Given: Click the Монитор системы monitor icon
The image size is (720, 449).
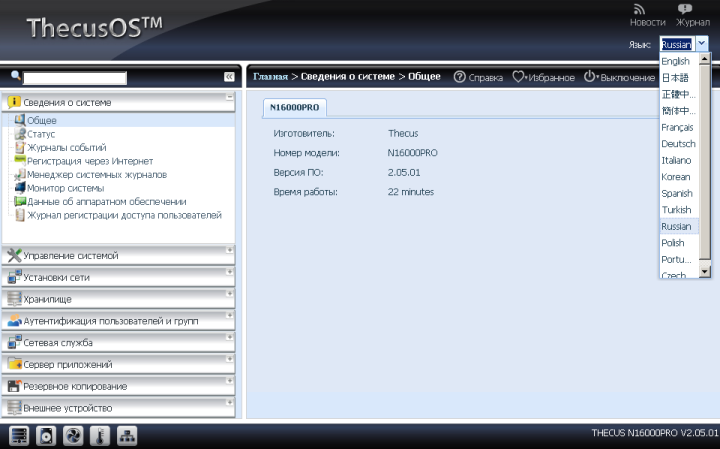Looking at the screenshot, I should [x=20, y=188].
